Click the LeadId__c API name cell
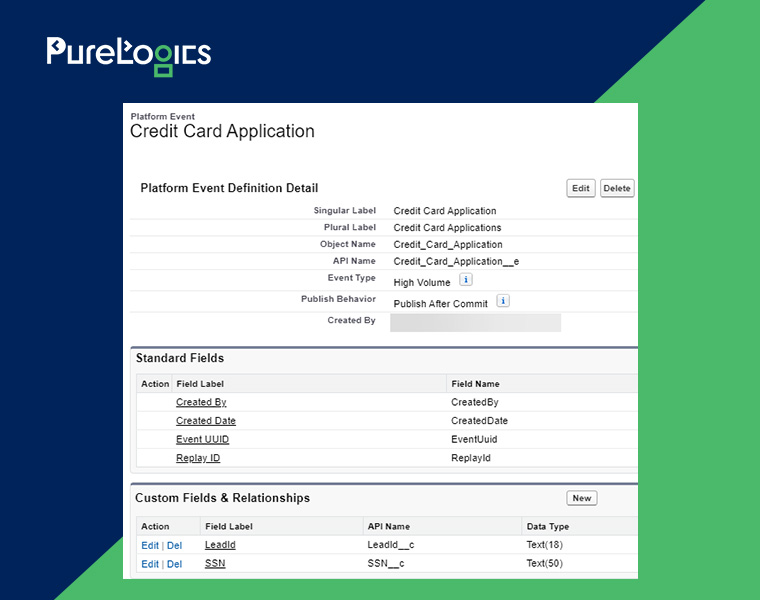Viewport: 760px width, 600px height. pos(391,545)
